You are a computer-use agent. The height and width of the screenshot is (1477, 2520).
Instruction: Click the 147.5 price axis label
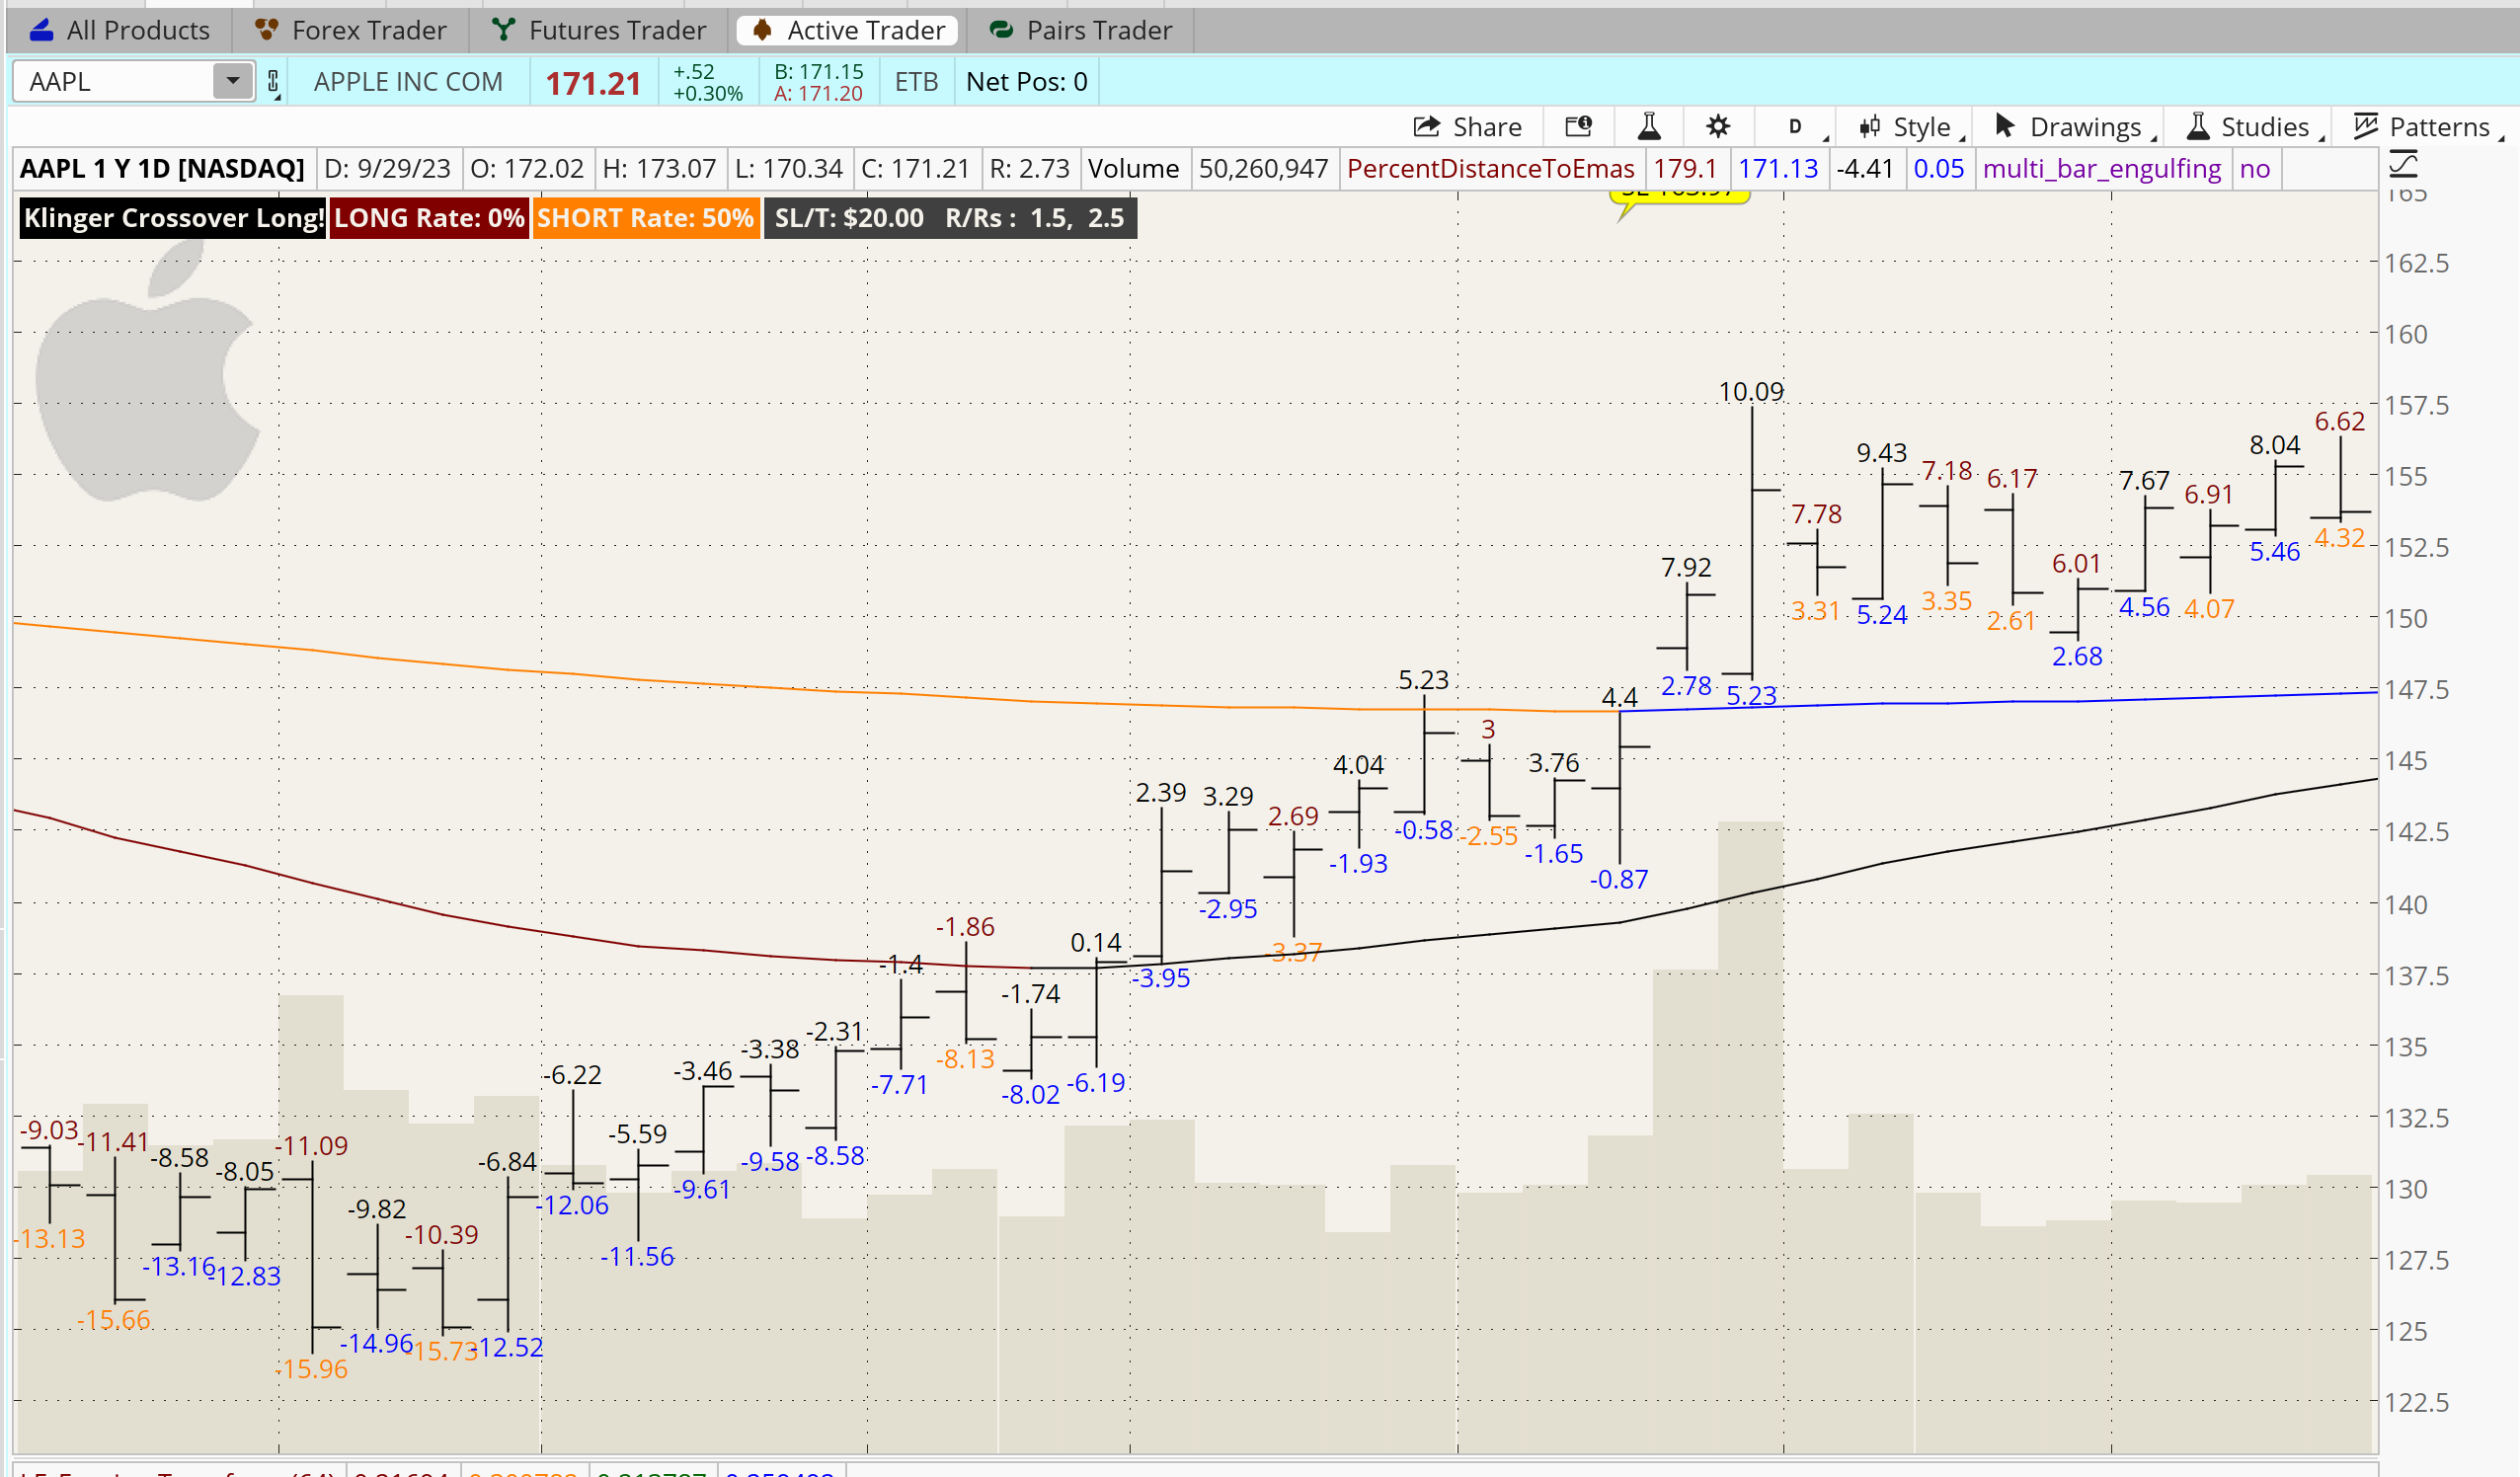coord(2416,689)
